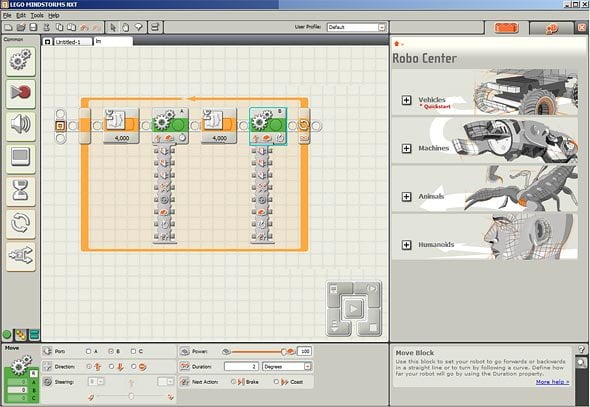Click the Create My Block icon
The width and height of the screenshot is (590, 407).
[x=155, y=27]
